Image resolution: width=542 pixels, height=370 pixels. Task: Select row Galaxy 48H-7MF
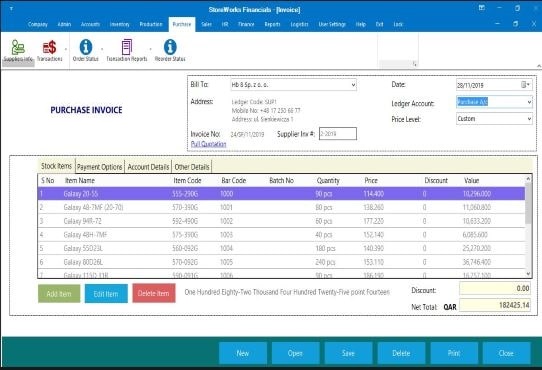[x=281, y=235]
